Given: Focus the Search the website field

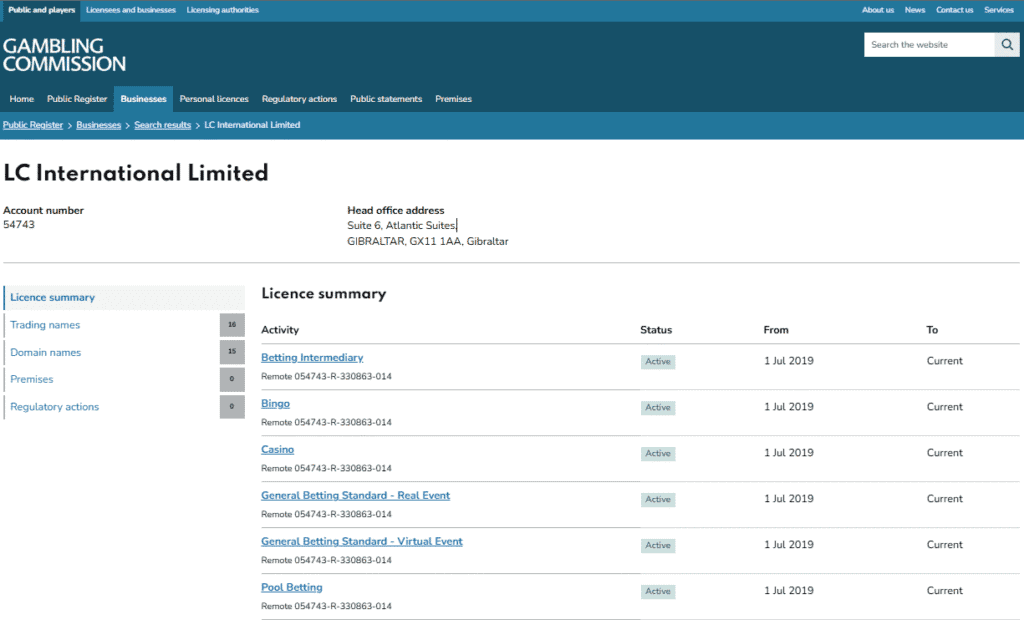Looking at the screenshot, I should tap(929, 44).
